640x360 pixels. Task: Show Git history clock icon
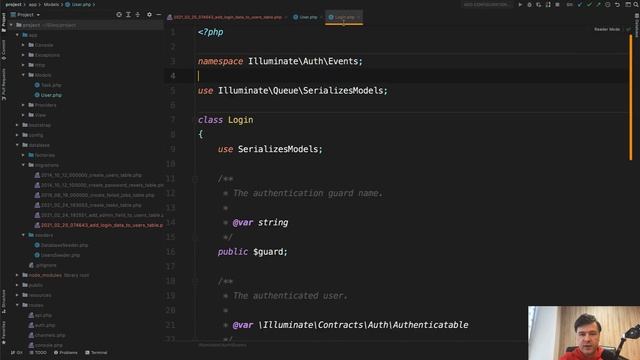(x=608, y=4)
